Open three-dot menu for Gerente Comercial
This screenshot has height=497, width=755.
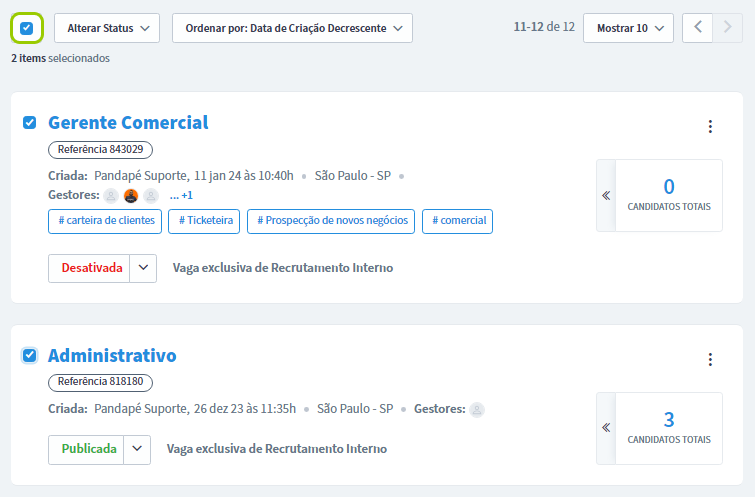(710, 127)
